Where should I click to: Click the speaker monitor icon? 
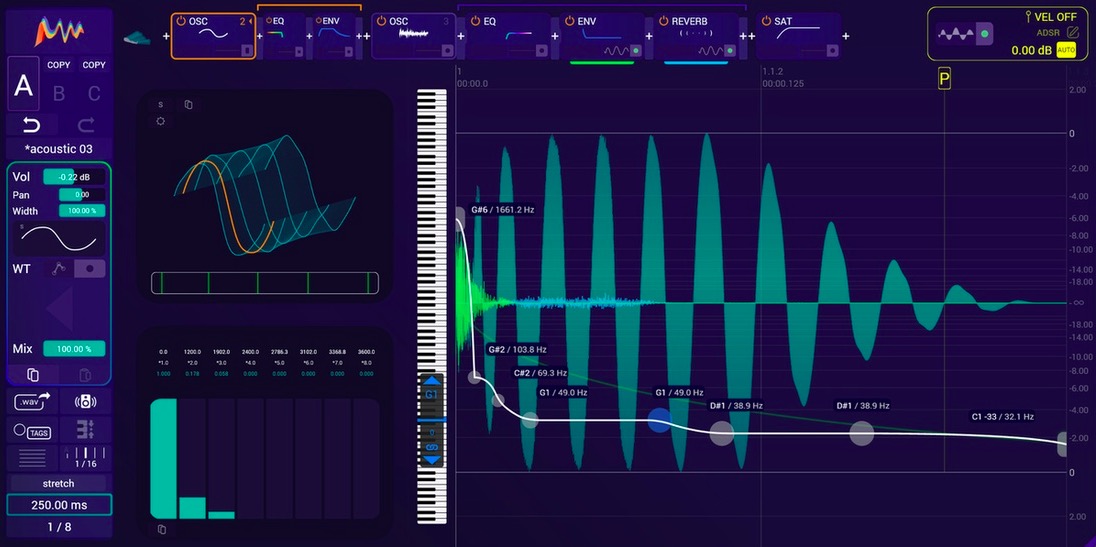pos(85,402)
